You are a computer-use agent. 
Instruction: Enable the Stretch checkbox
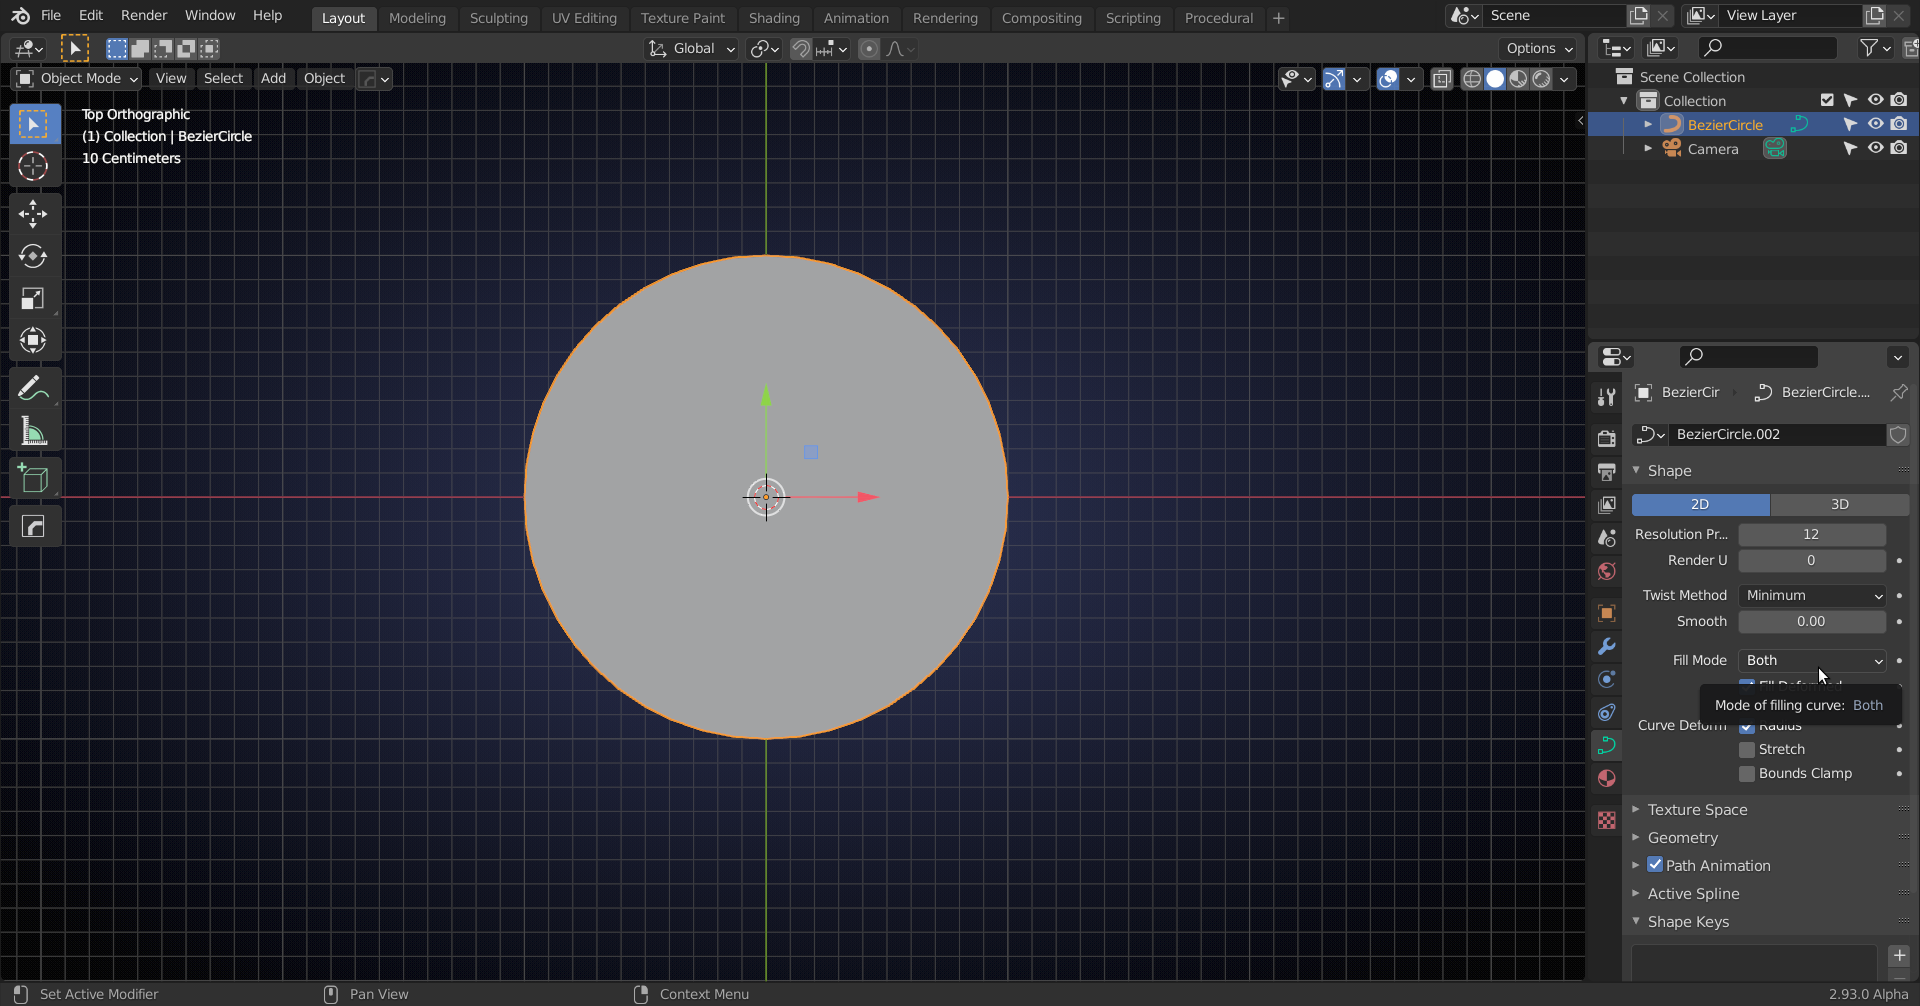1747,749
